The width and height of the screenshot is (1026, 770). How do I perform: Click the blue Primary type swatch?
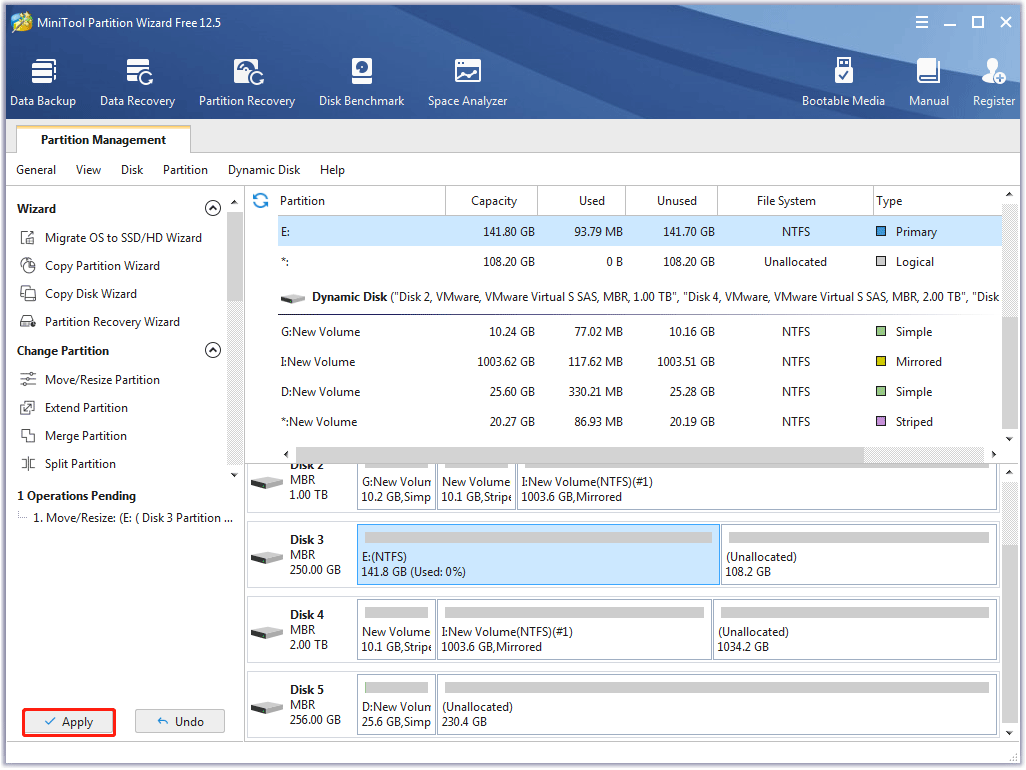[x=881, y=231]
